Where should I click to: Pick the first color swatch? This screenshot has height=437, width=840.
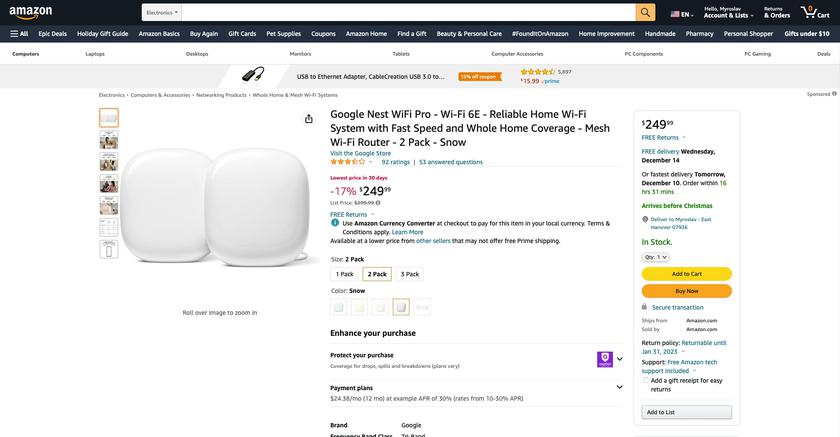point(339,307)
